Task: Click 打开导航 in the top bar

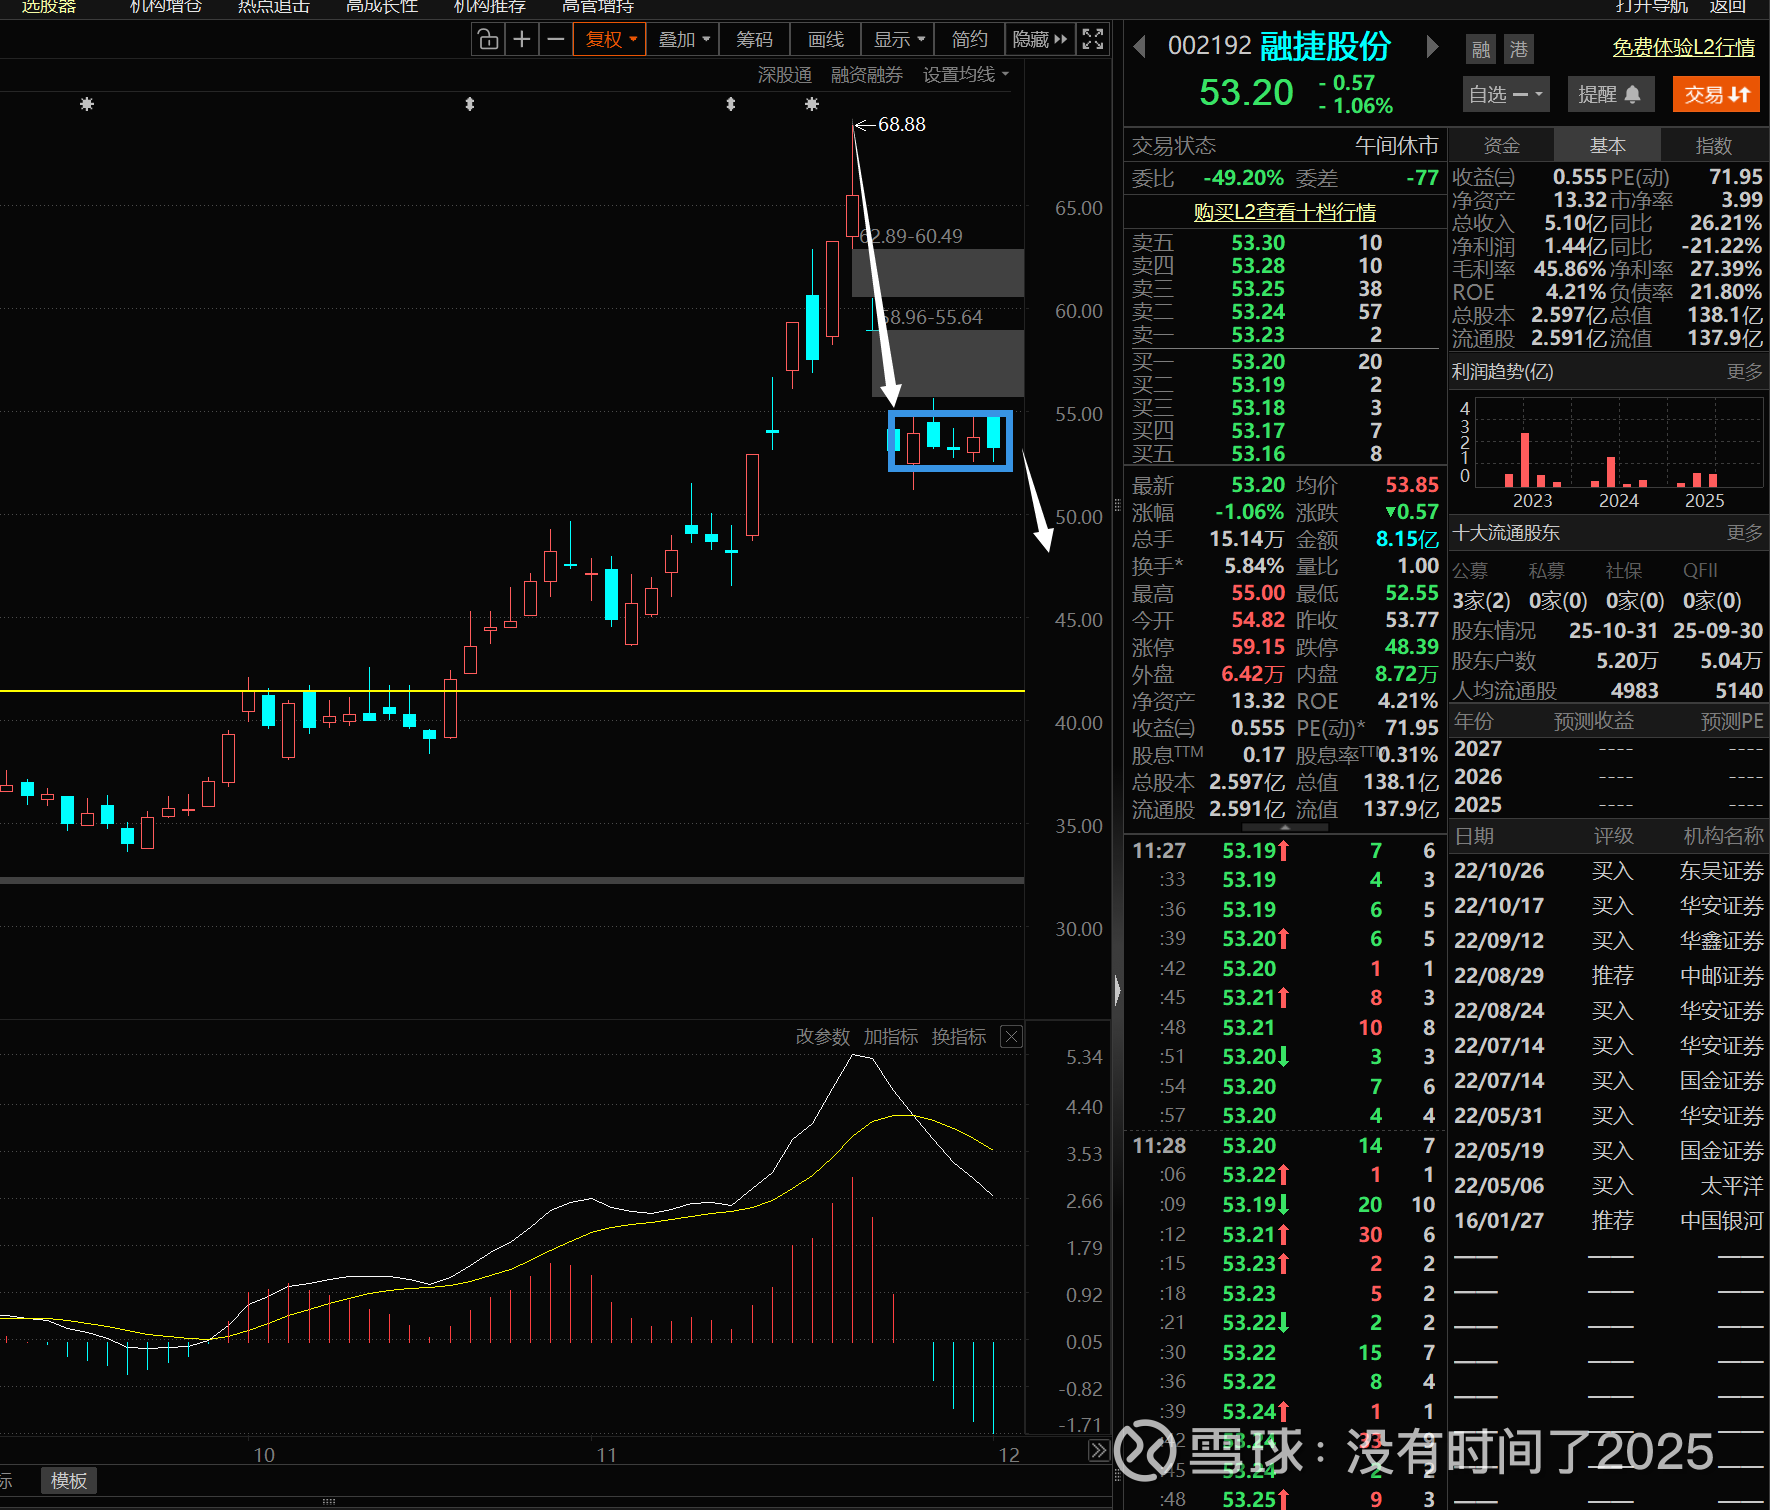Action: [1651, 7]
